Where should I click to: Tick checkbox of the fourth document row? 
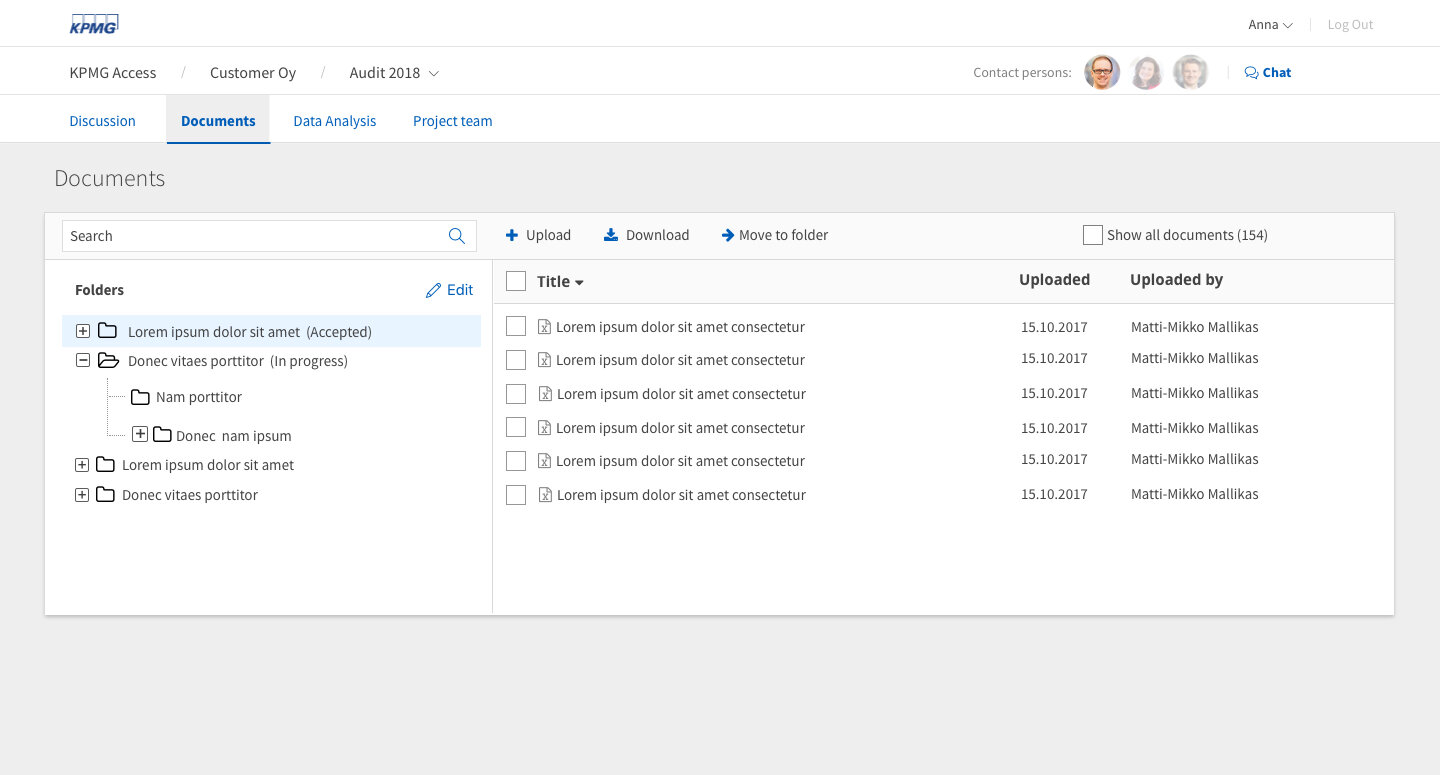(516, 427)
